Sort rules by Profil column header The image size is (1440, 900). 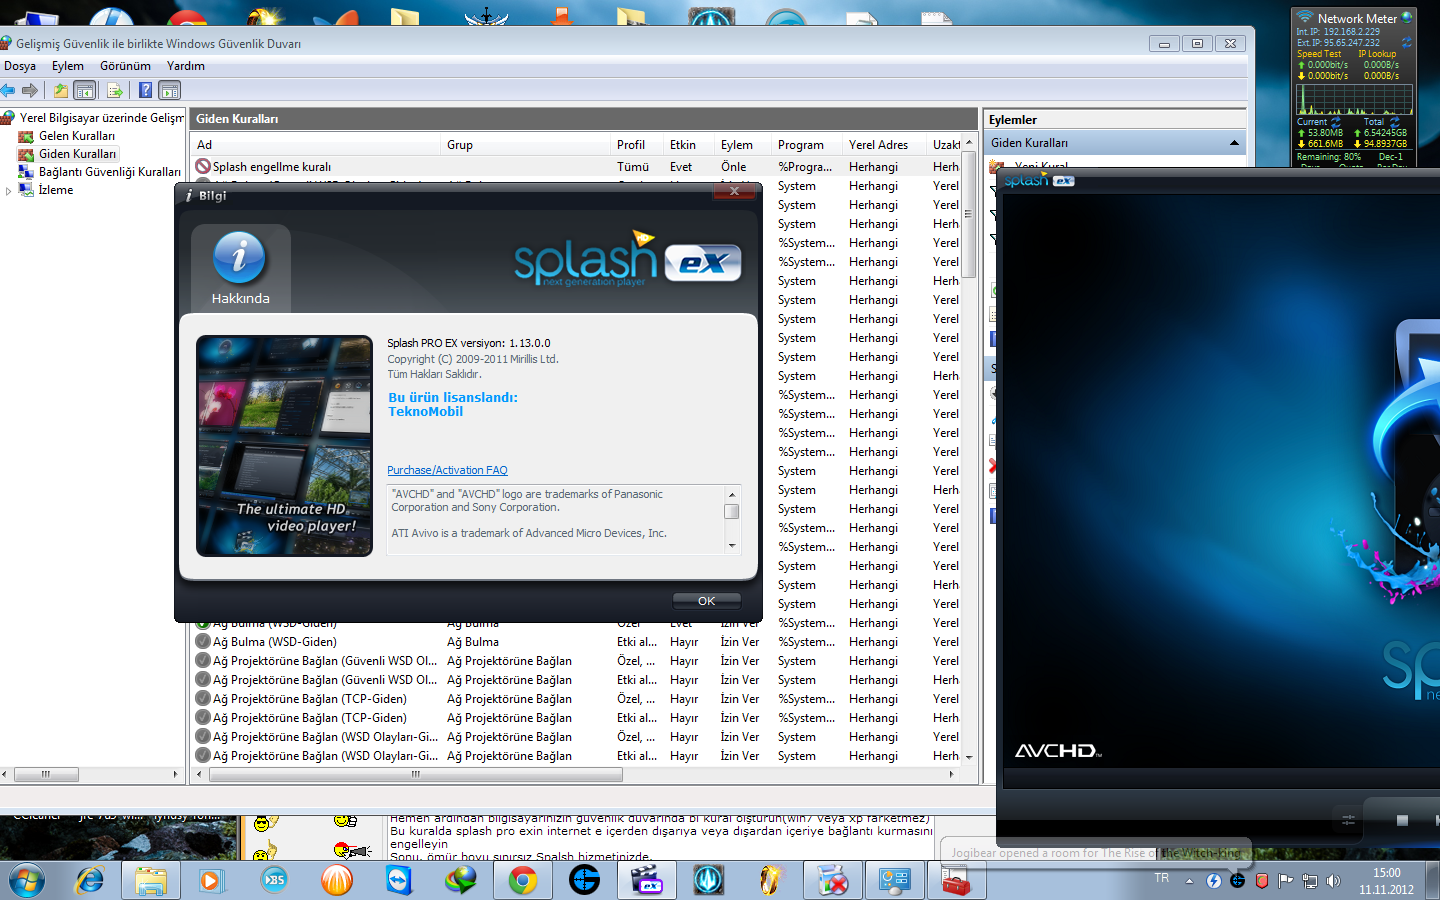(638, 145)
